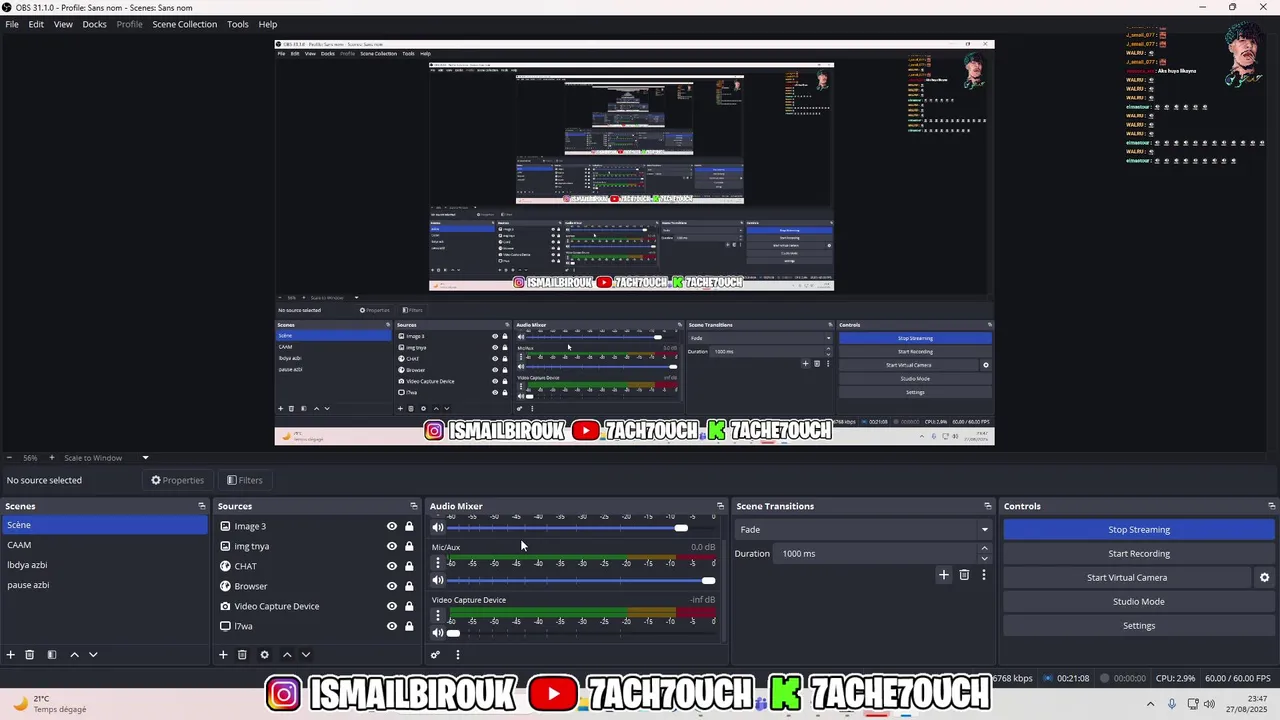Move source up in the Sources list

pyautogui.click(x=287, y=655)
